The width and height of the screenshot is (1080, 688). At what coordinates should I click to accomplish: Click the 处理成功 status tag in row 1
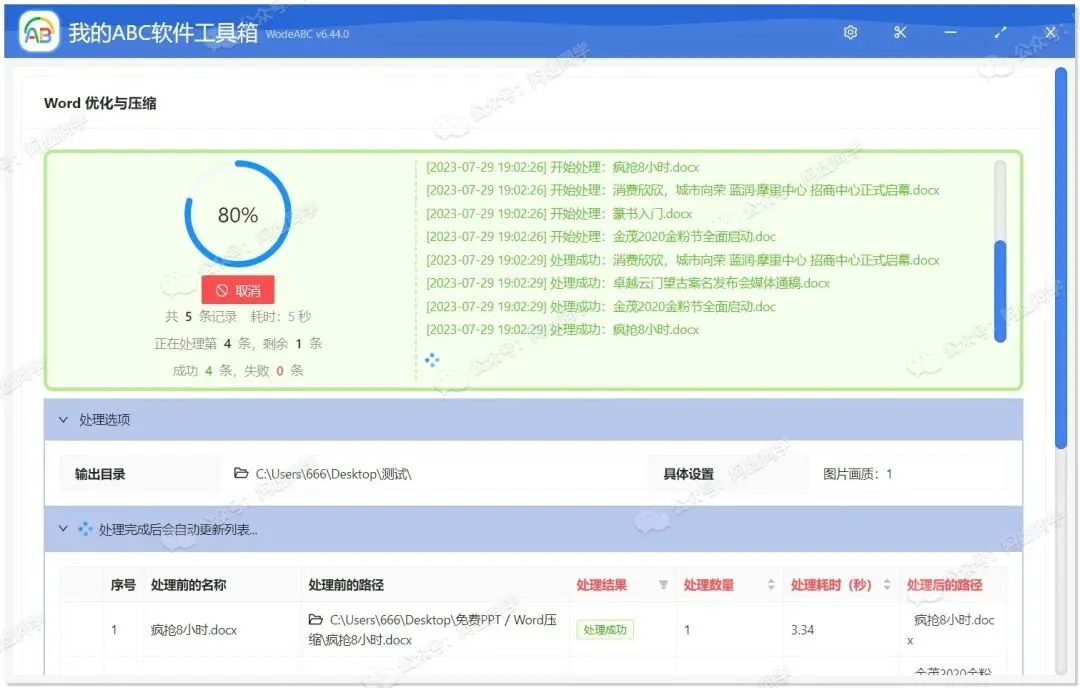point(605,629)
